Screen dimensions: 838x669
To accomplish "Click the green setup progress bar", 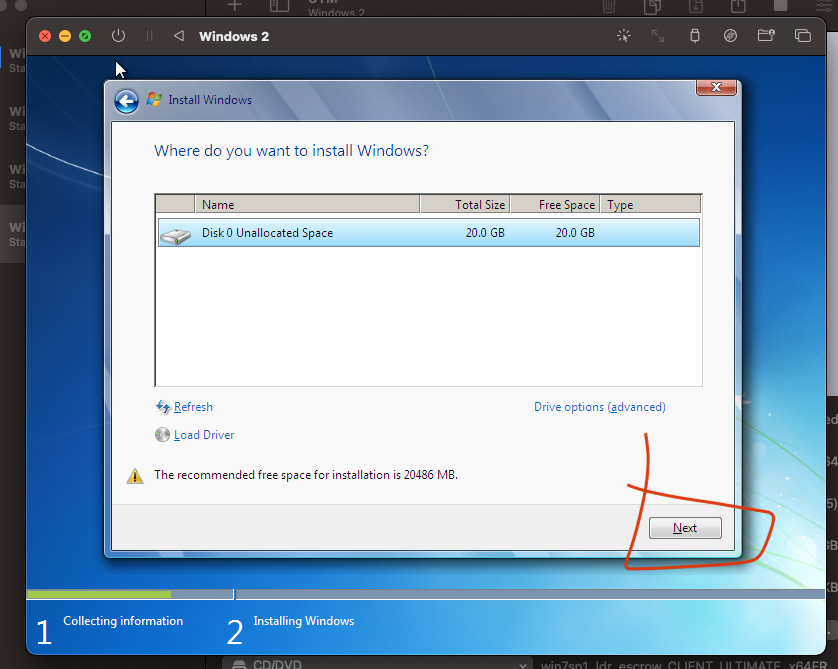I will 99,594.
